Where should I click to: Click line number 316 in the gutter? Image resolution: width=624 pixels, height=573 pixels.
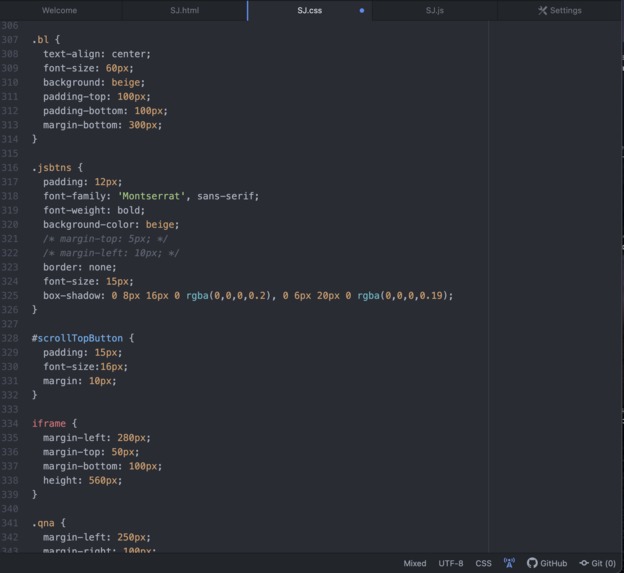coord(10,168)
